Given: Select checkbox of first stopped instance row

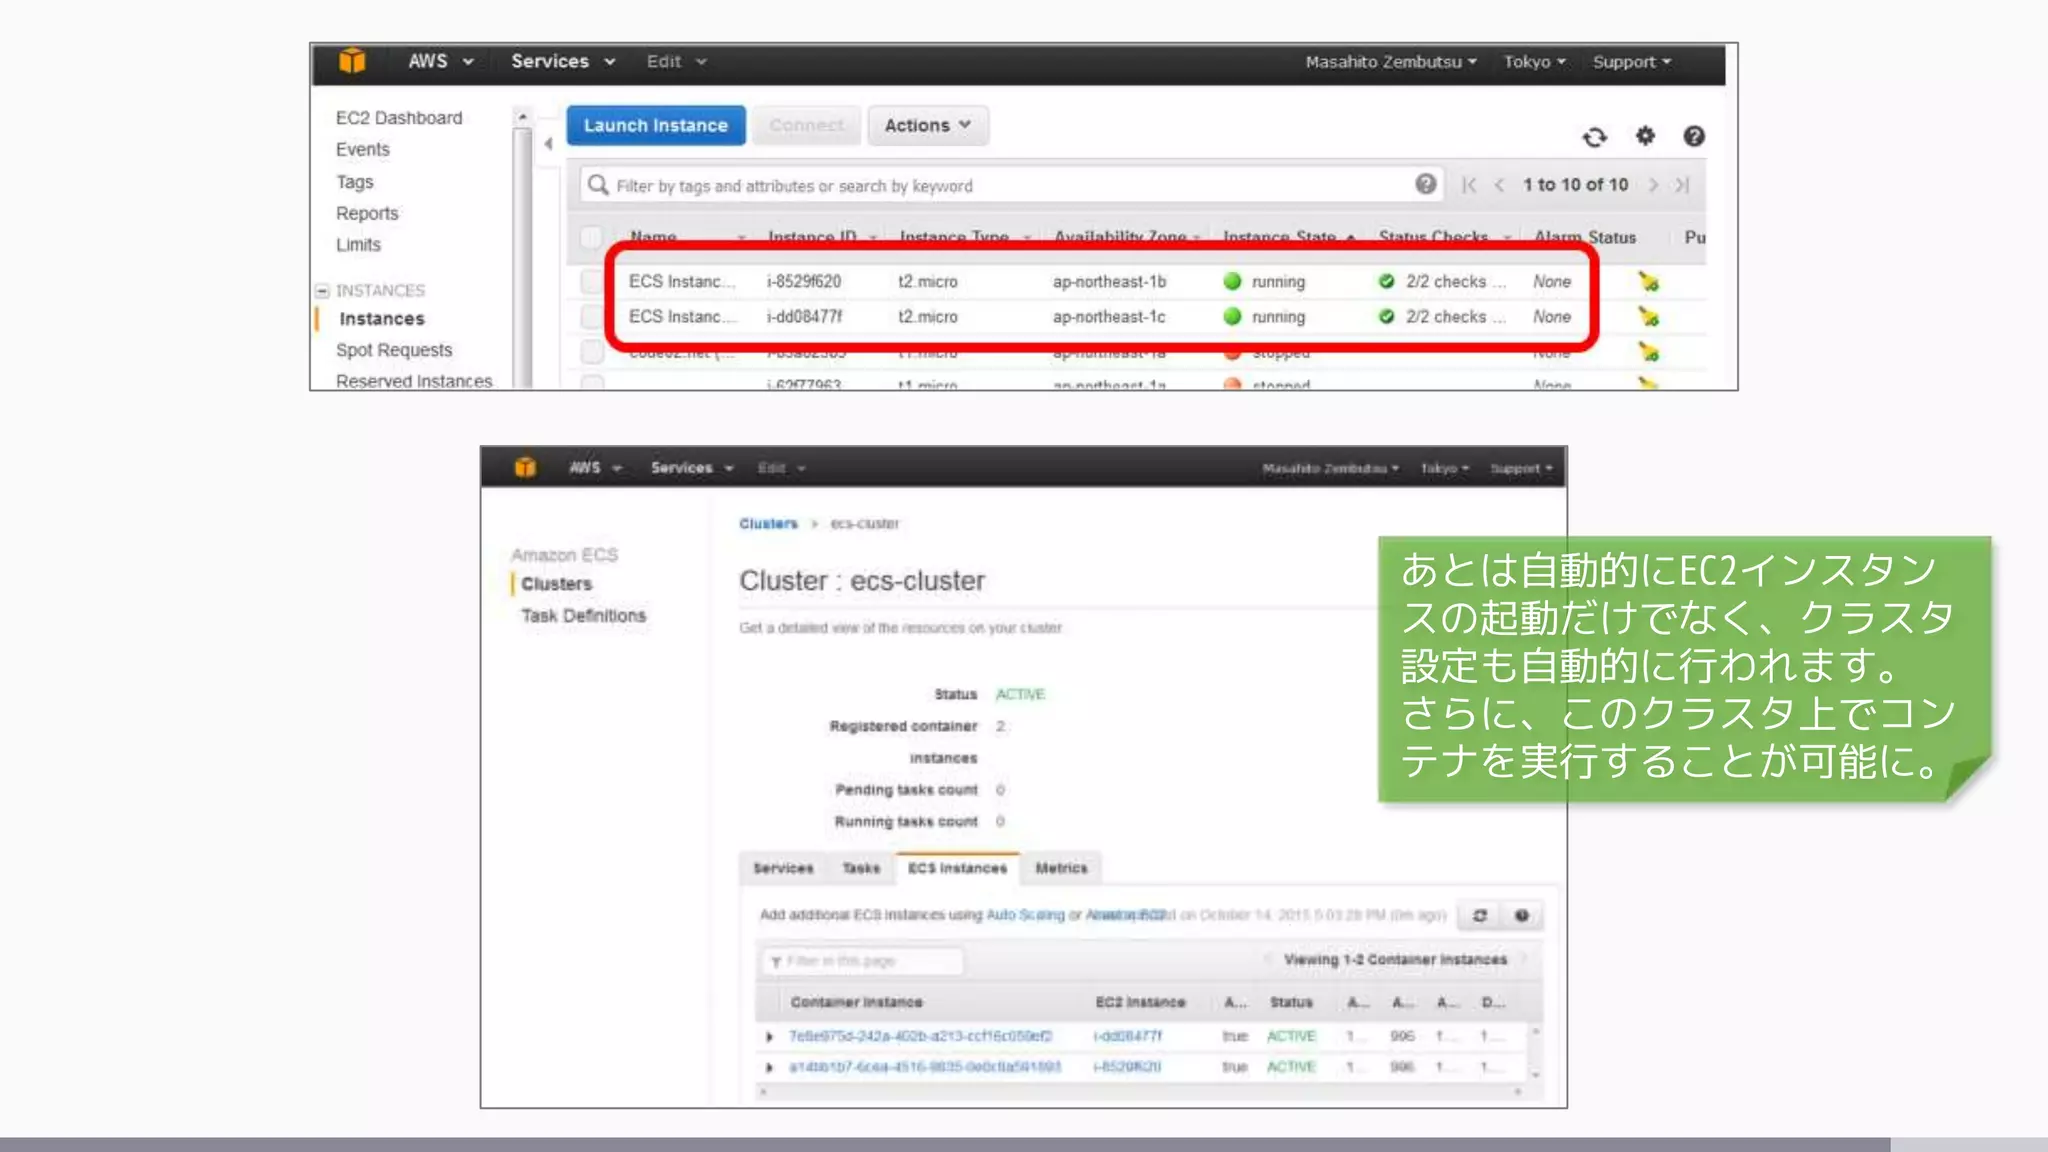Looking at the screenshot, I should coord(592,352).
